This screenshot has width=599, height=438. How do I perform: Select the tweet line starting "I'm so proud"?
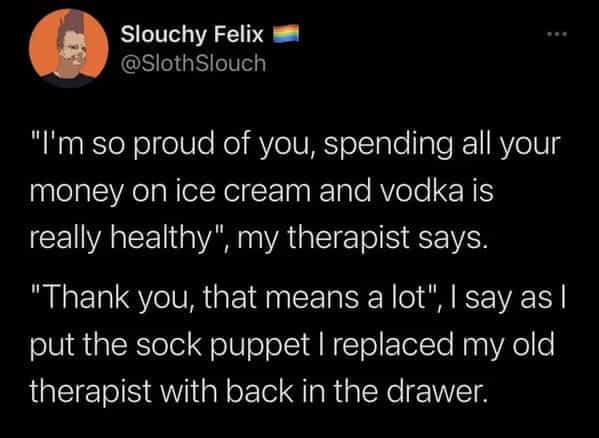(294, 145)
